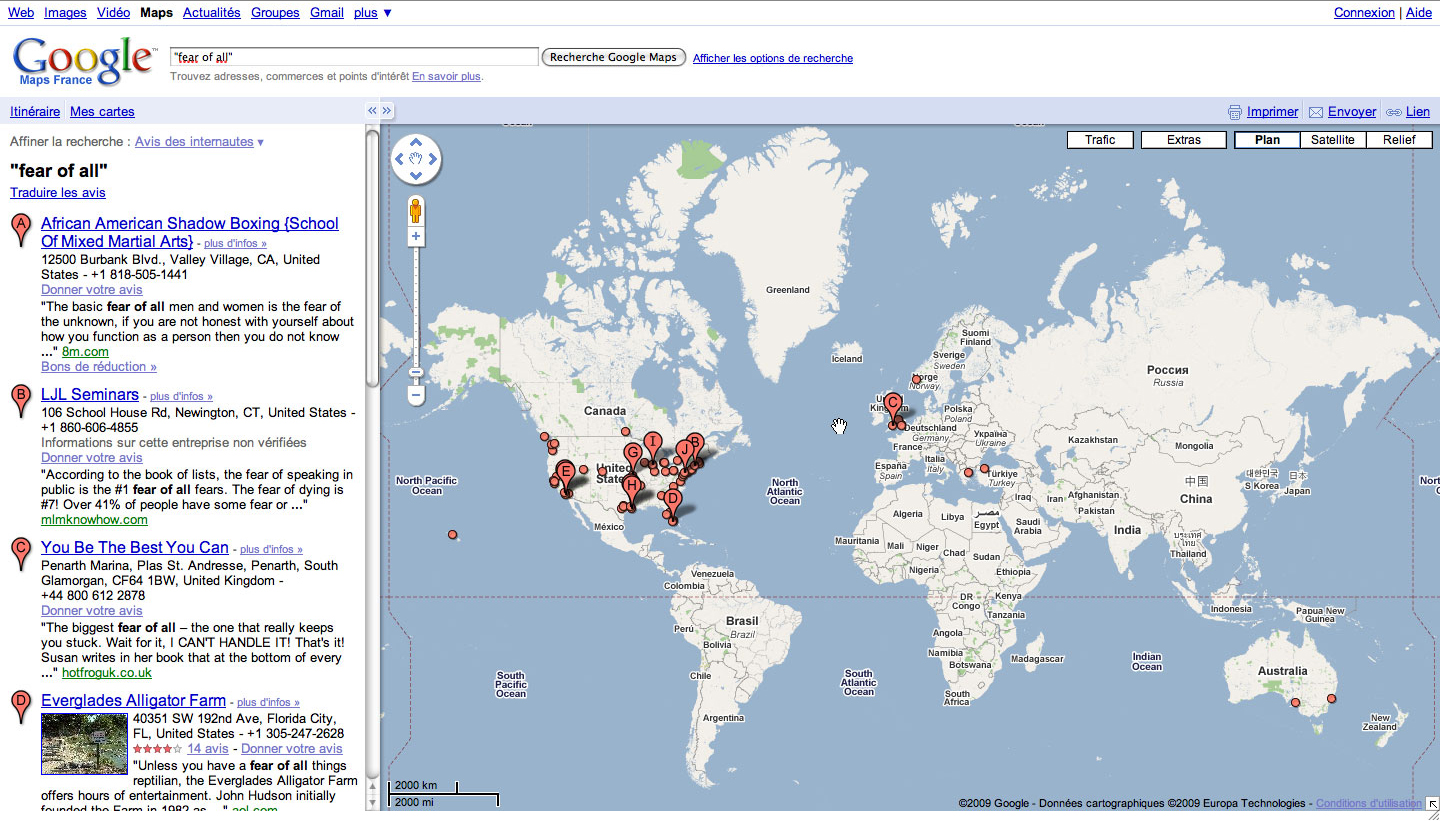Pan the map right with the arrow
The height and width of the screenshot is (821, 1440).
click(432, 159)
